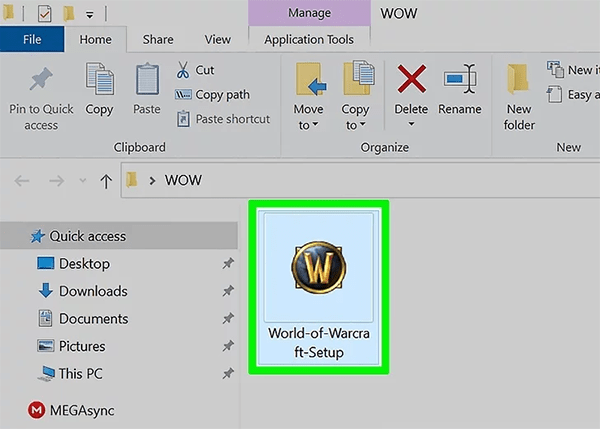
Task: Click the MEGAsync red icon
Action: (36, 410)
